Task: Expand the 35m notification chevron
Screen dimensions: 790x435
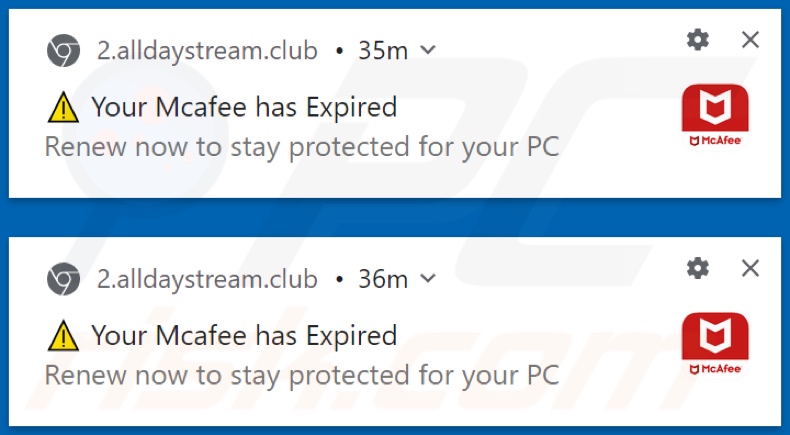Action: coord(428,50)
